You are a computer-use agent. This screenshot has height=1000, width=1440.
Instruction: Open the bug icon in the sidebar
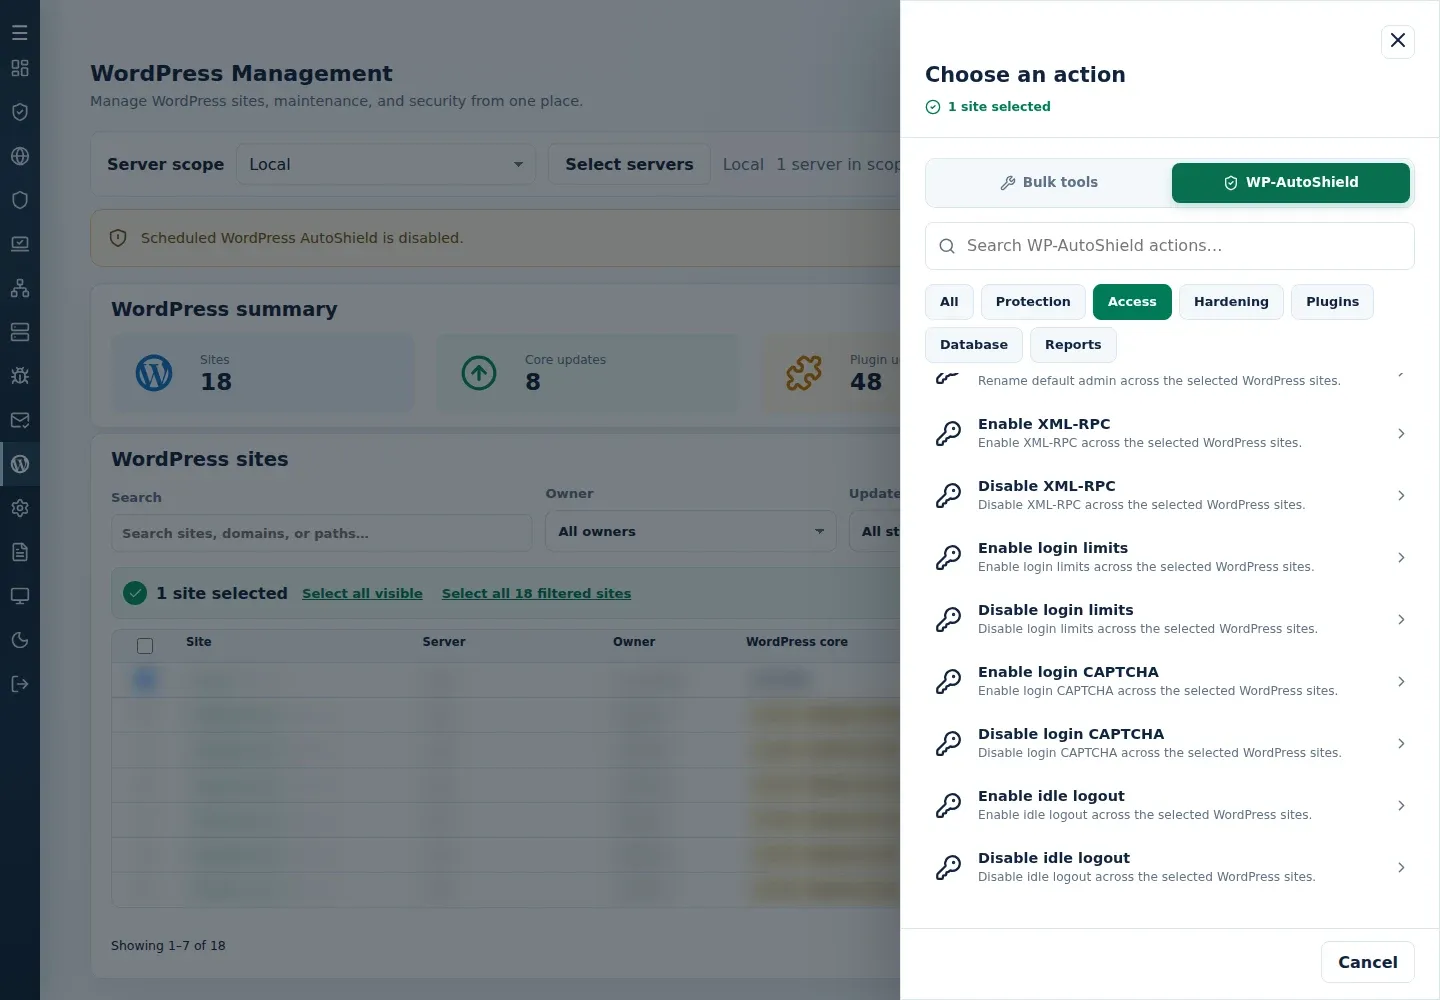[20, 376]
